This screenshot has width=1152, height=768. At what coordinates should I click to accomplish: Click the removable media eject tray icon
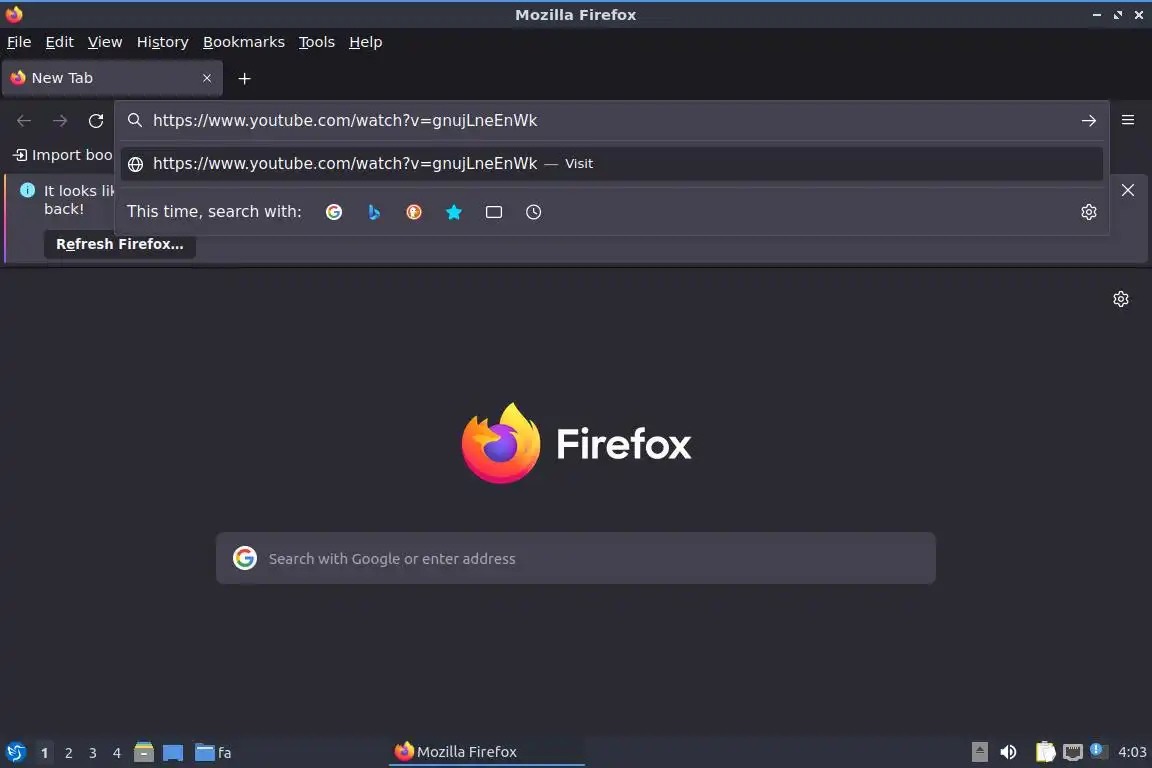pyautogui.click(x=979, y=752)
